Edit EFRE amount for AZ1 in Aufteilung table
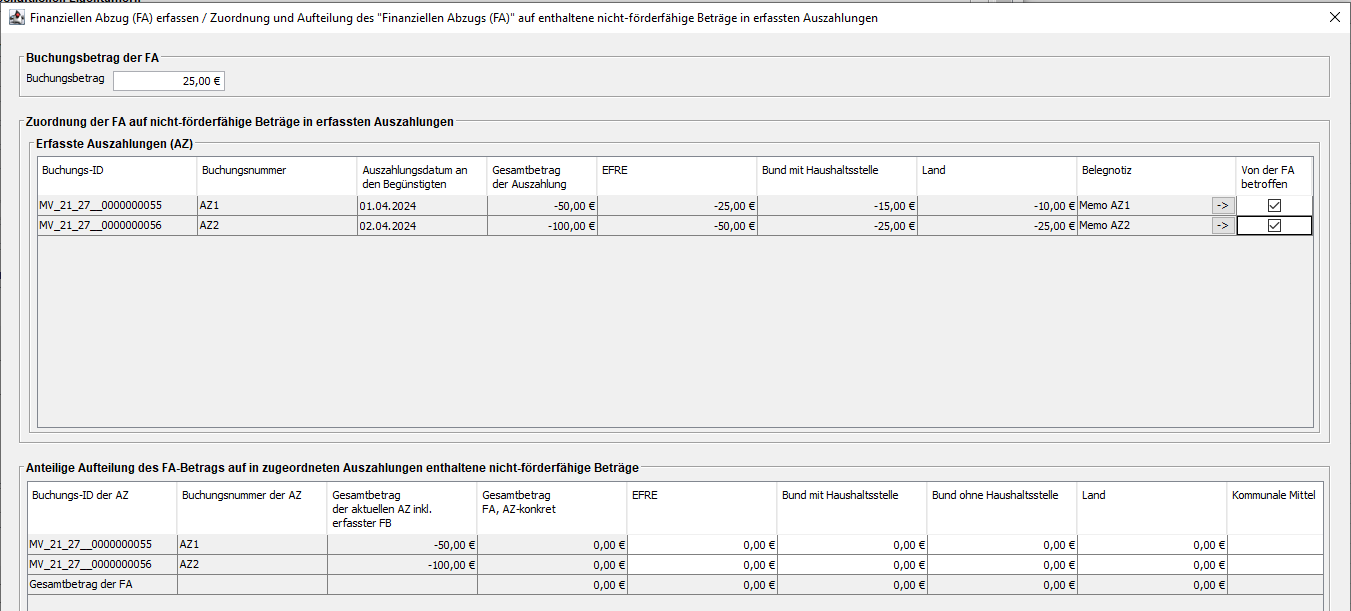 pyautogui.click(x=702, y=545)
